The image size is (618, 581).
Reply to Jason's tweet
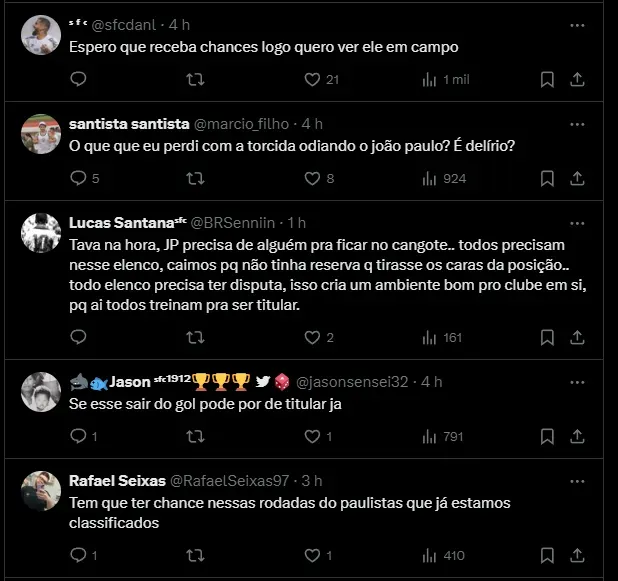pyautogui.click(x=79, y=436)
